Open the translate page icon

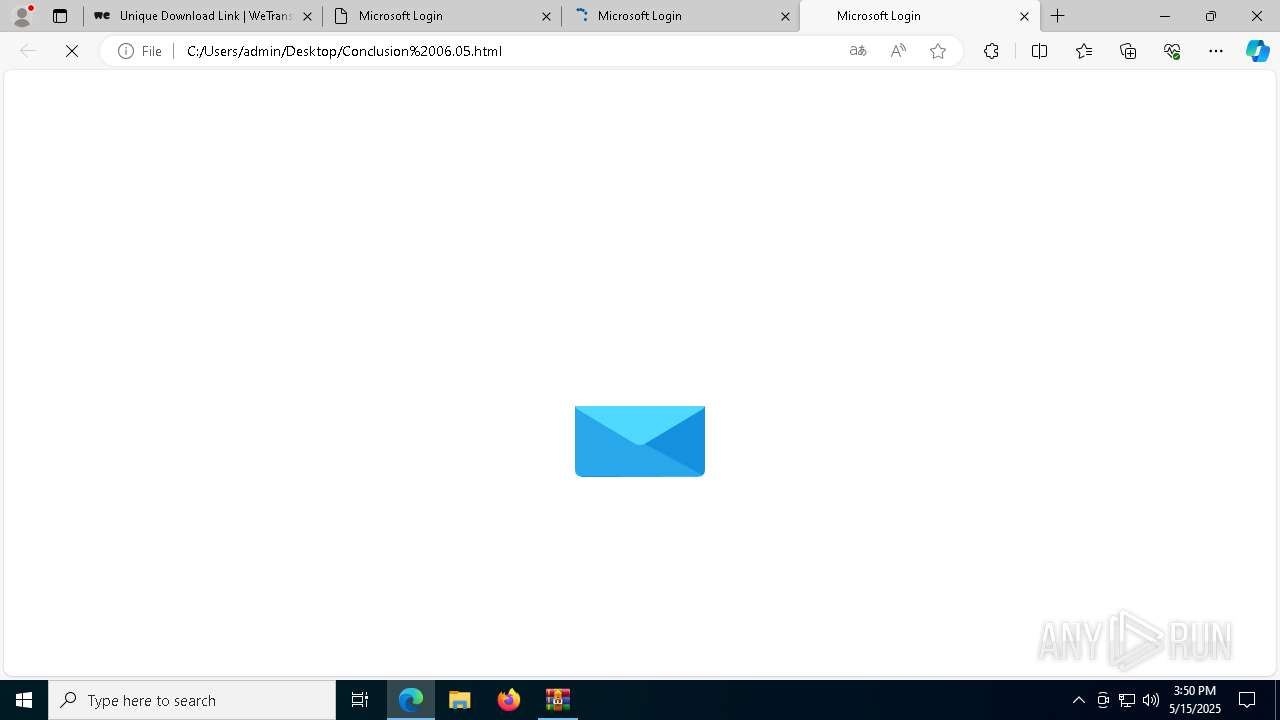coord(858,51)
